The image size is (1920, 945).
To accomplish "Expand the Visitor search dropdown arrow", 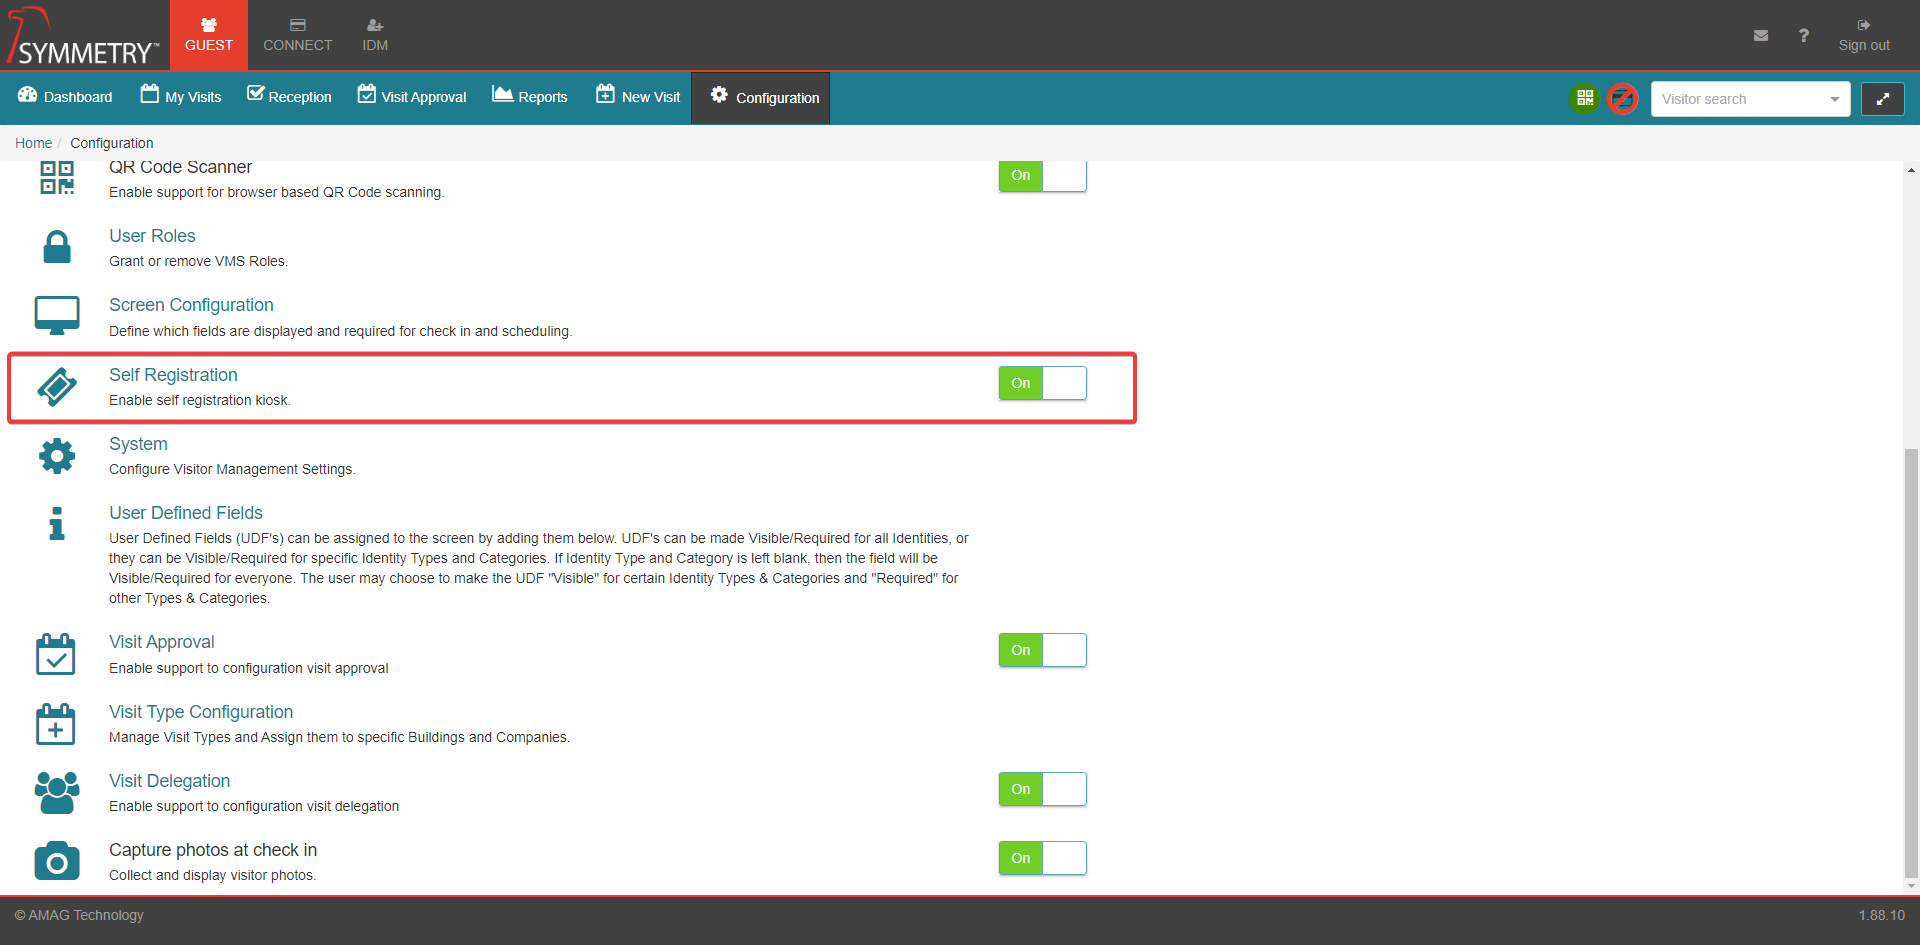I will [x=1835, y=99].
